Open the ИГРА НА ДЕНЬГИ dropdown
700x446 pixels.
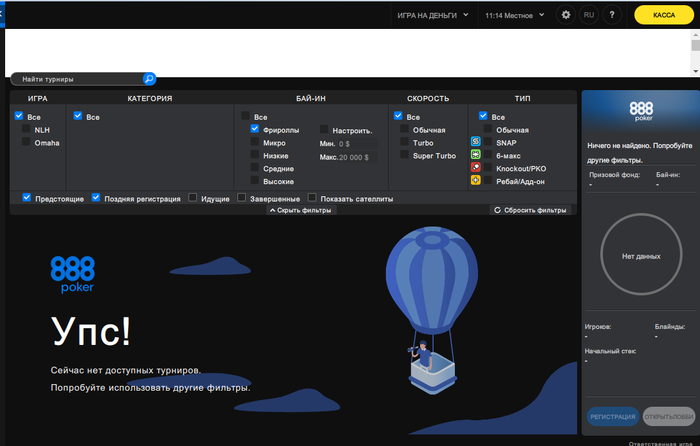[433, 15]
